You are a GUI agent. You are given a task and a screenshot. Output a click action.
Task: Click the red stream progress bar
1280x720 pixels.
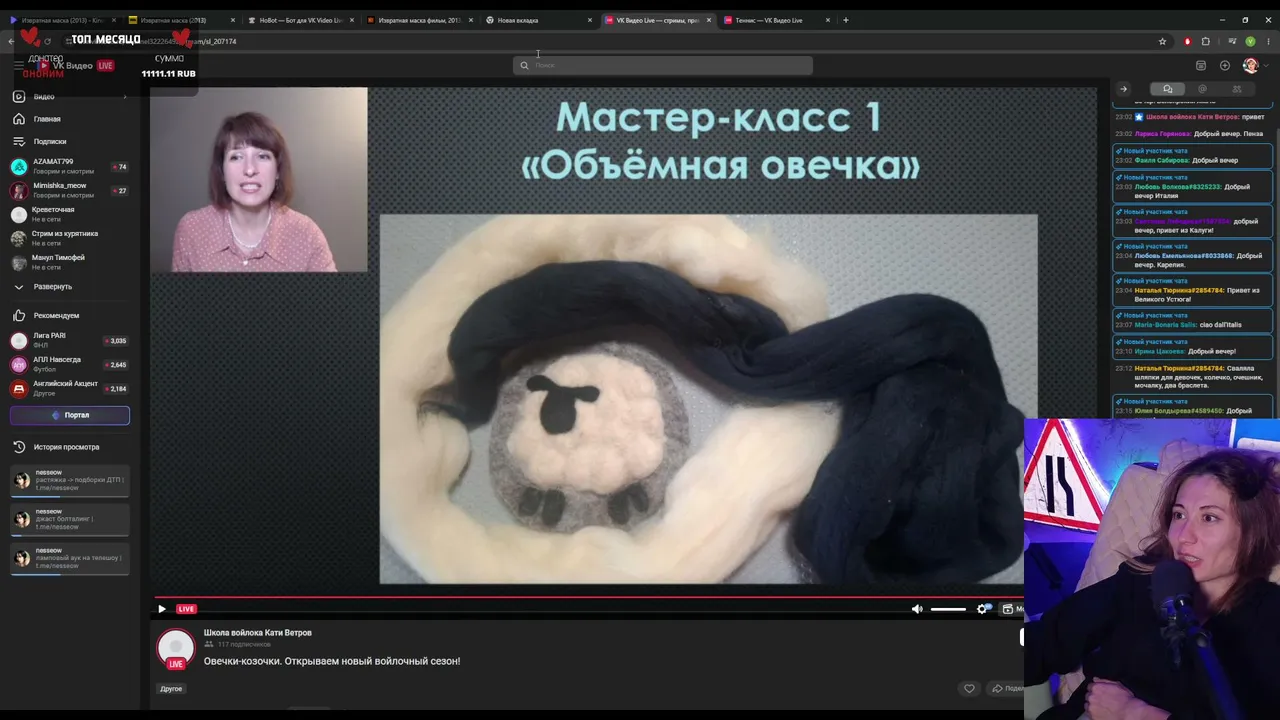coord(587,597)
